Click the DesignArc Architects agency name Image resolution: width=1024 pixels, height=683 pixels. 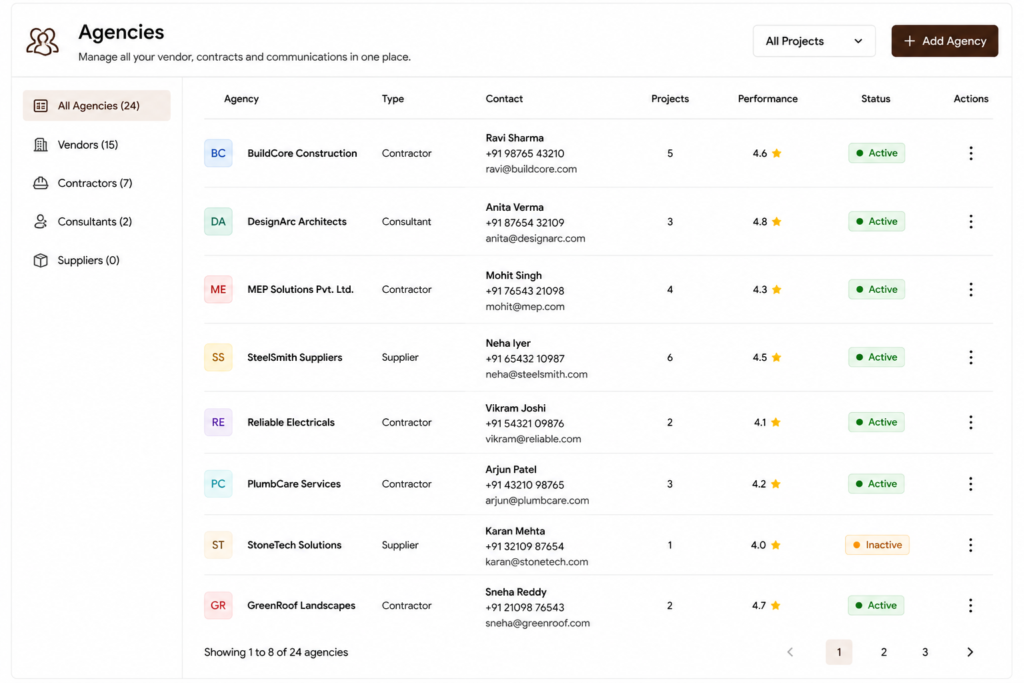[296, 221]
